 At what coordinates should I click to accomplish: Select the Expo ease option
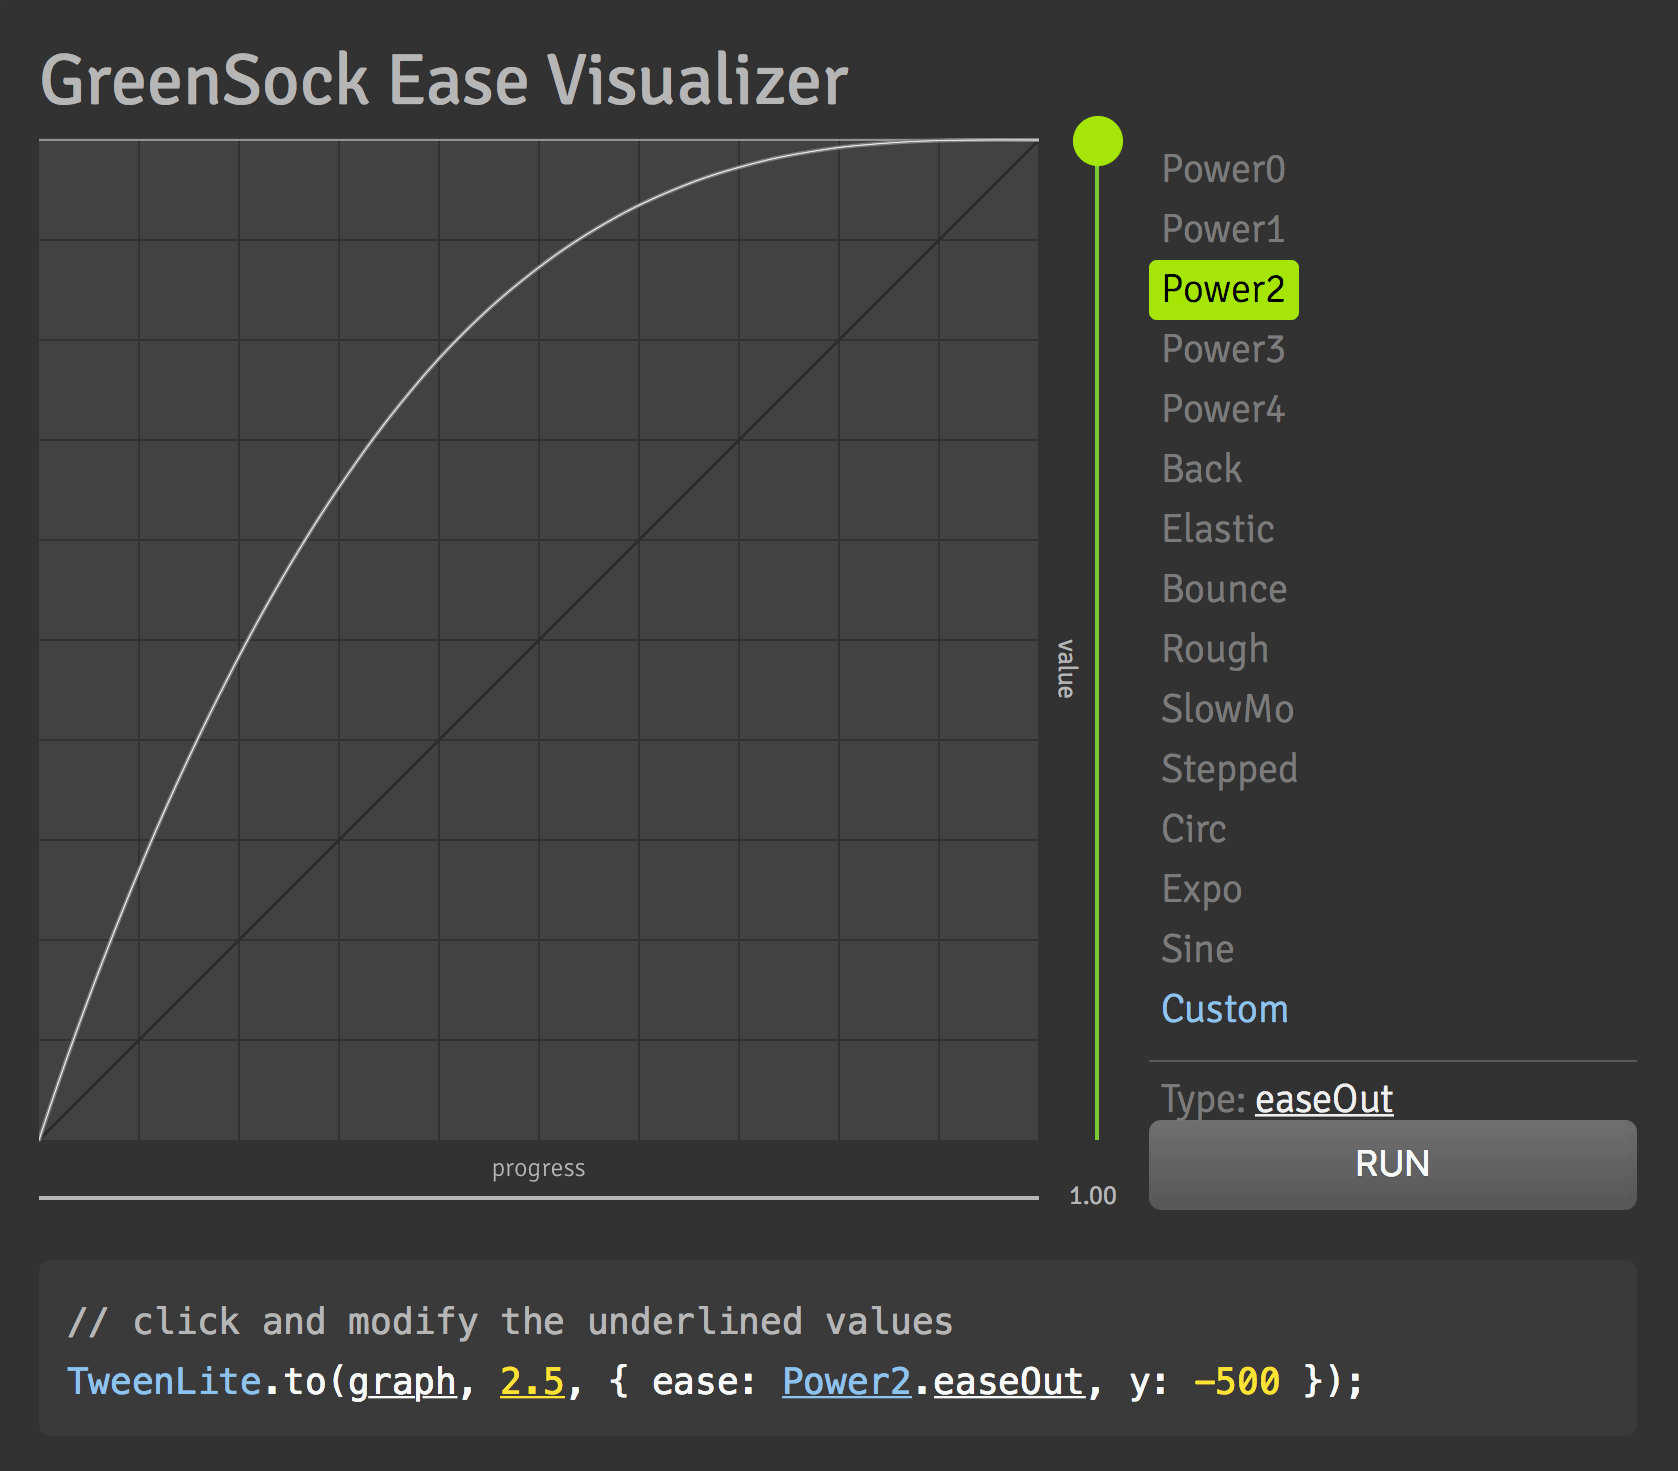tap(1202, 889)
